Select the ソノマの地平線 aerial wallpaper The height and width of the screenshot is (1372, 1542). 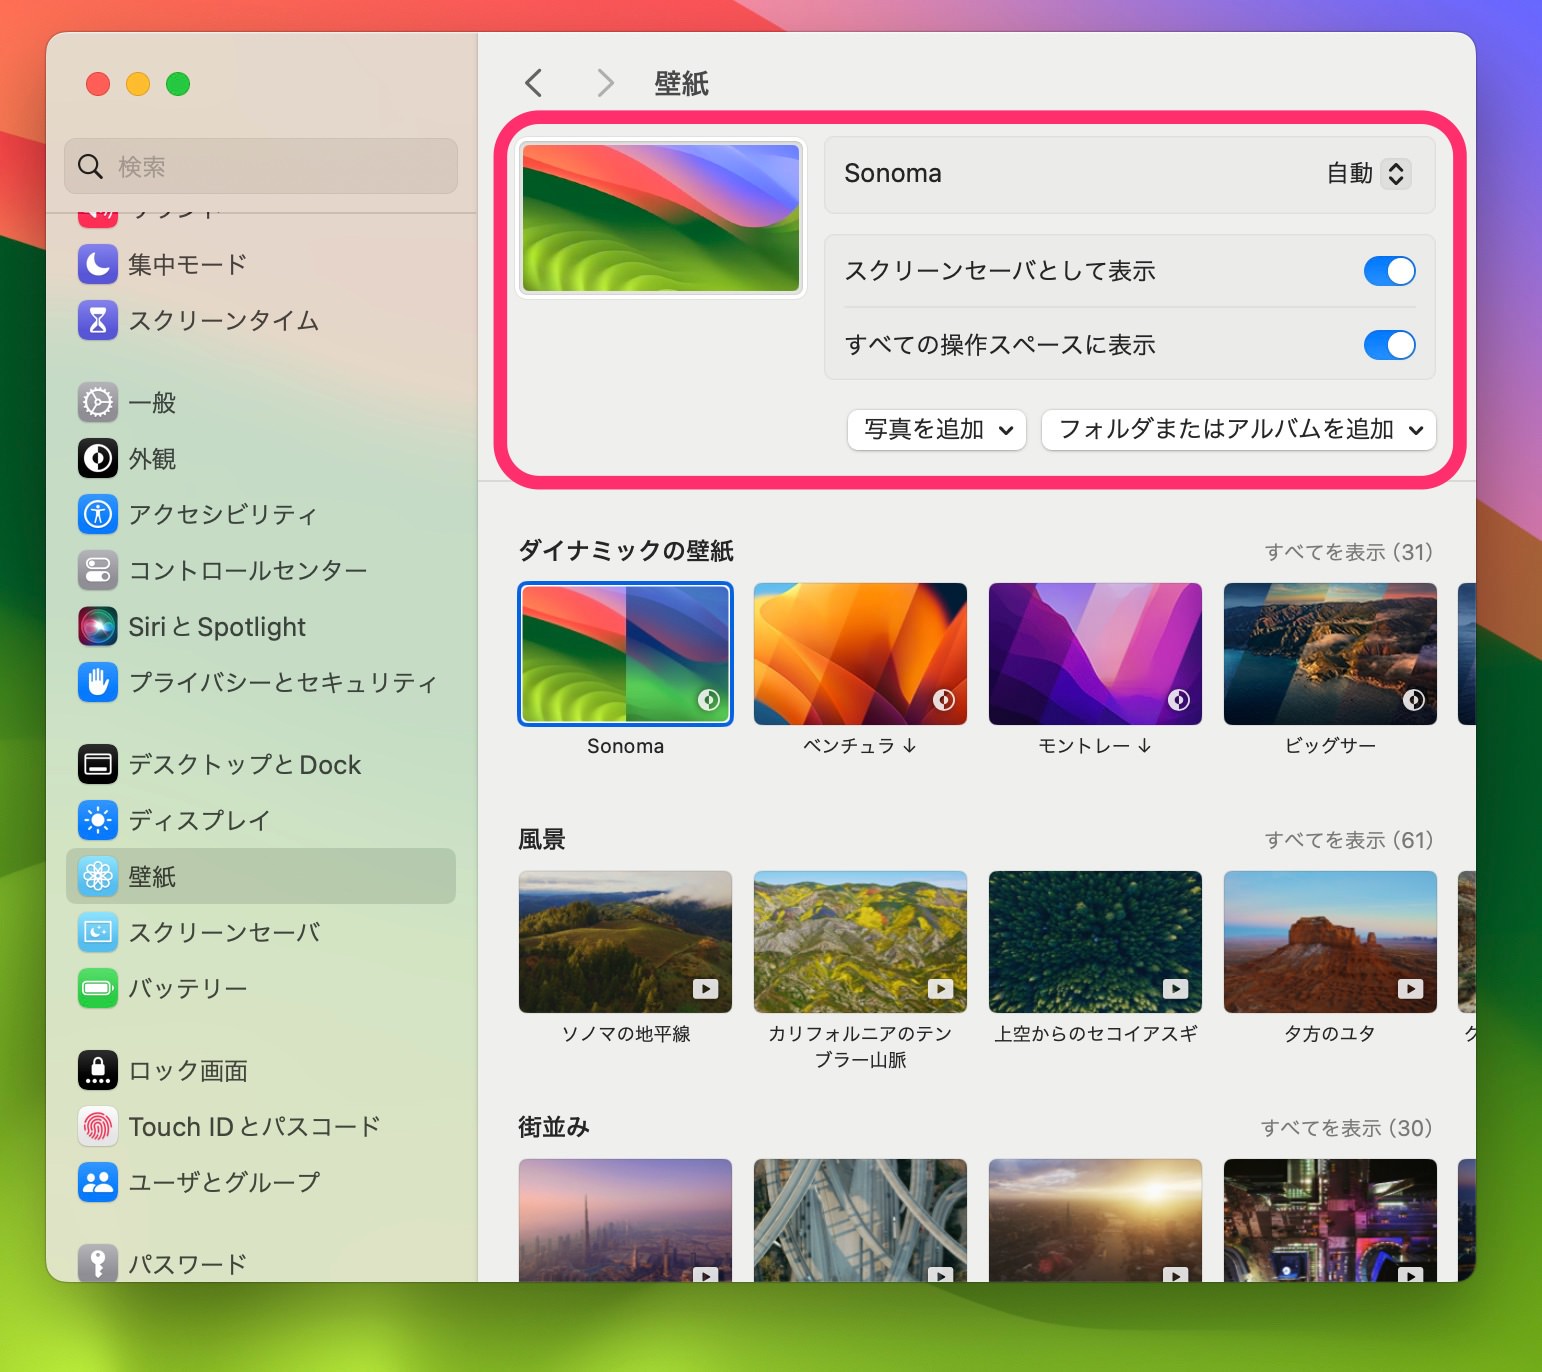(625, 942)
